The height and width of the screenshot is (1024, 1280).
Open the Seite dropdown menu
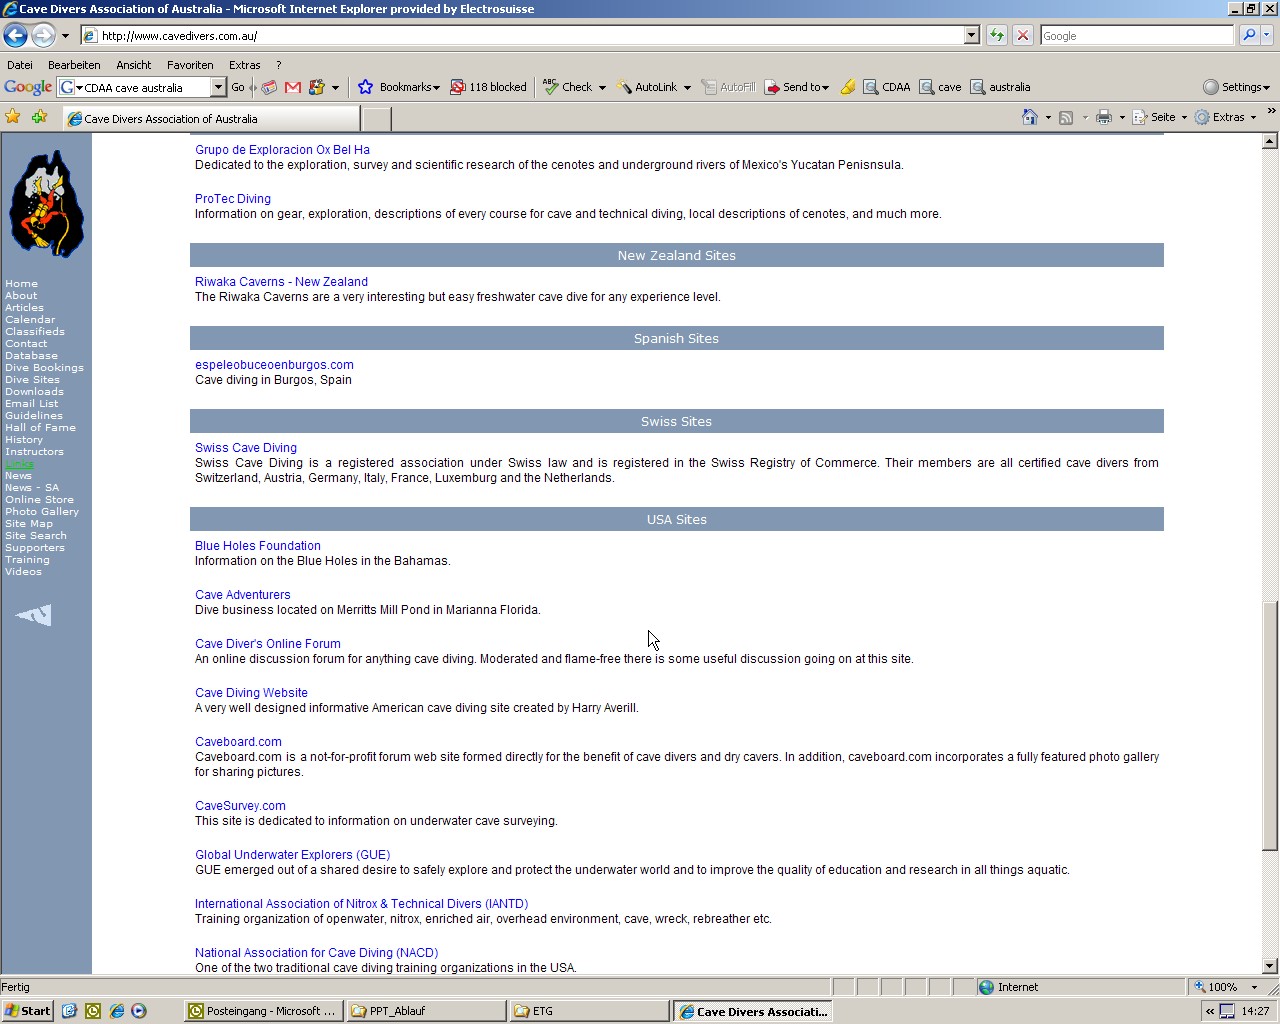coord(1160,117)
